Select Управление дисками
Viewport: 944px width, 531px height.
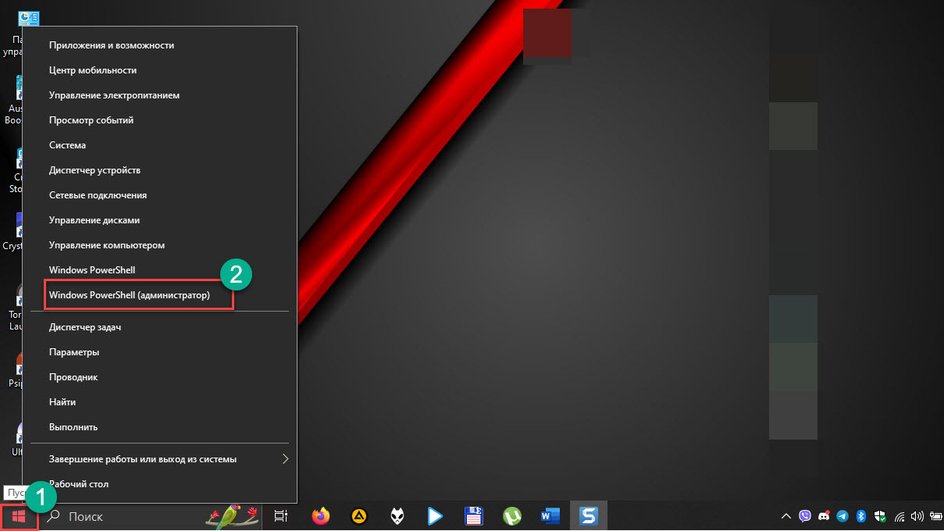(x=160, y=220)
